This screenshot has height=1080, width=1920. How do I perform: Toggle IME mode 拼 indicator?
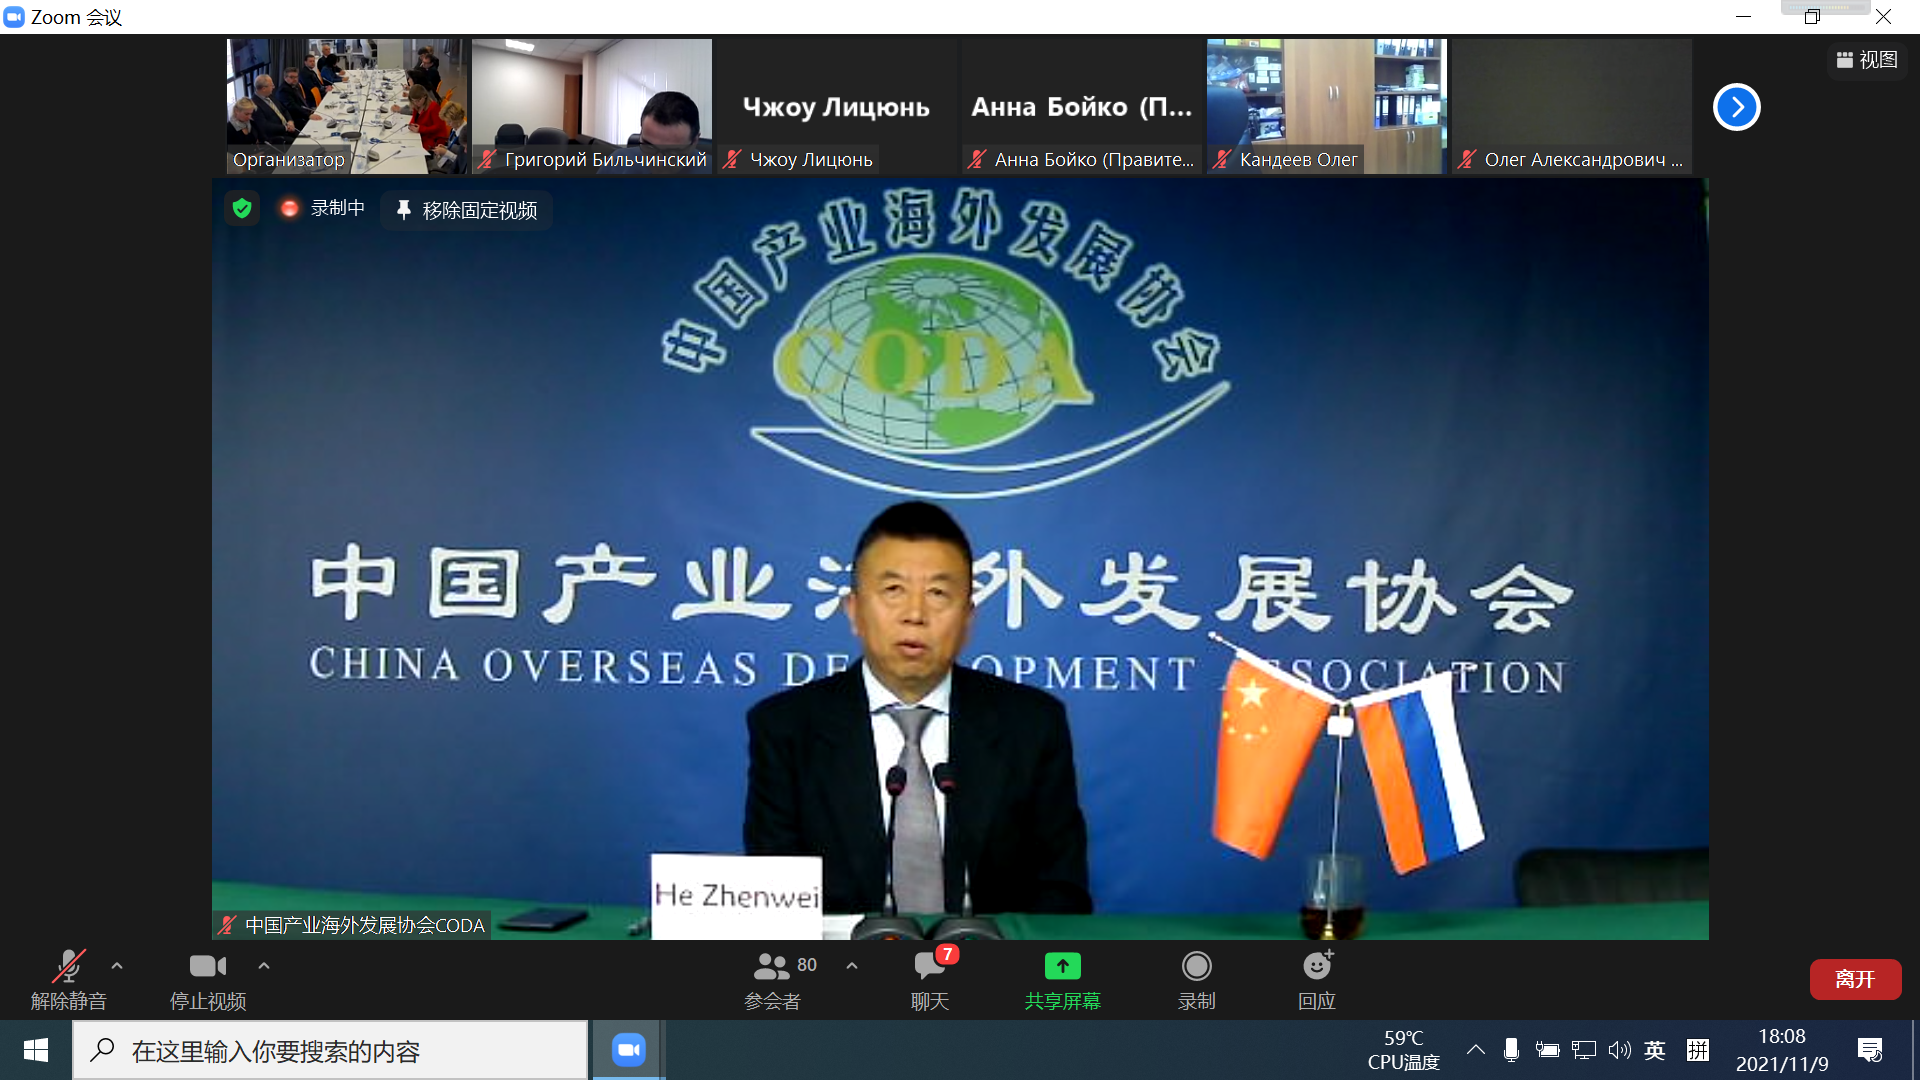pyautogui.click(x=1697, y=1050)
